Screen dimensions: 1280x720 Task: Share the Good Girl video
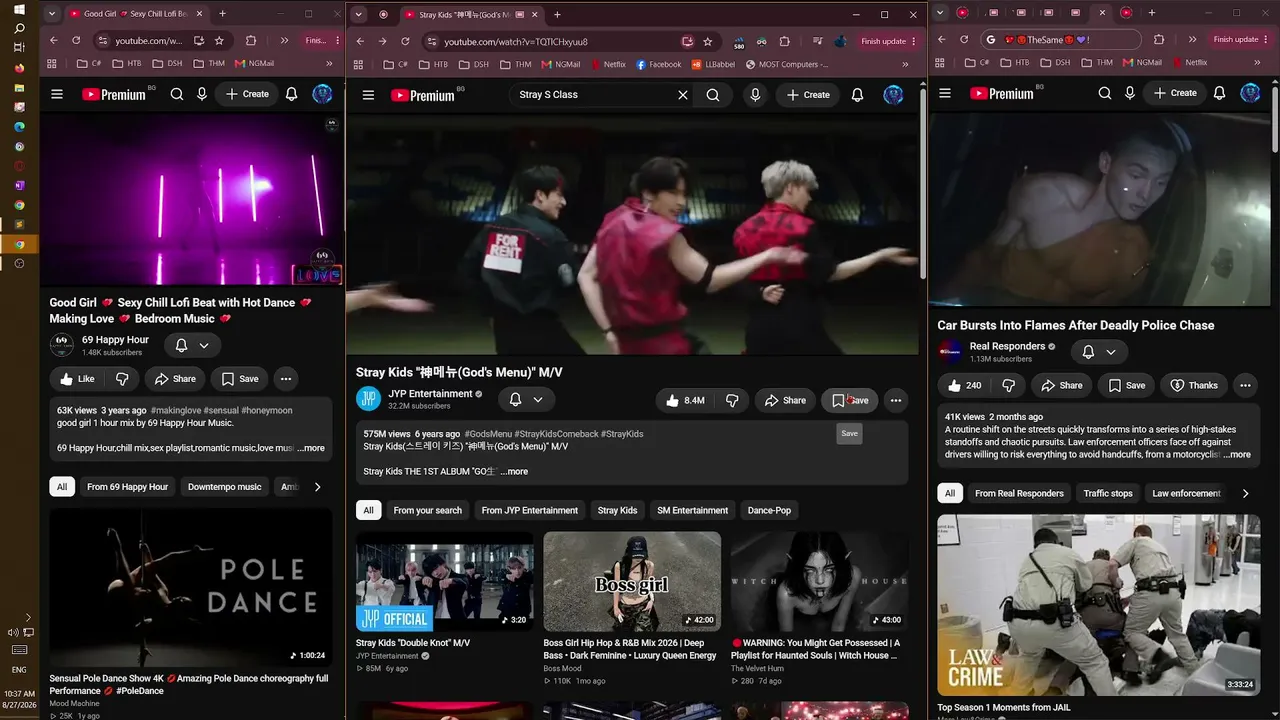pyautogui.click(x=175, y=379)
